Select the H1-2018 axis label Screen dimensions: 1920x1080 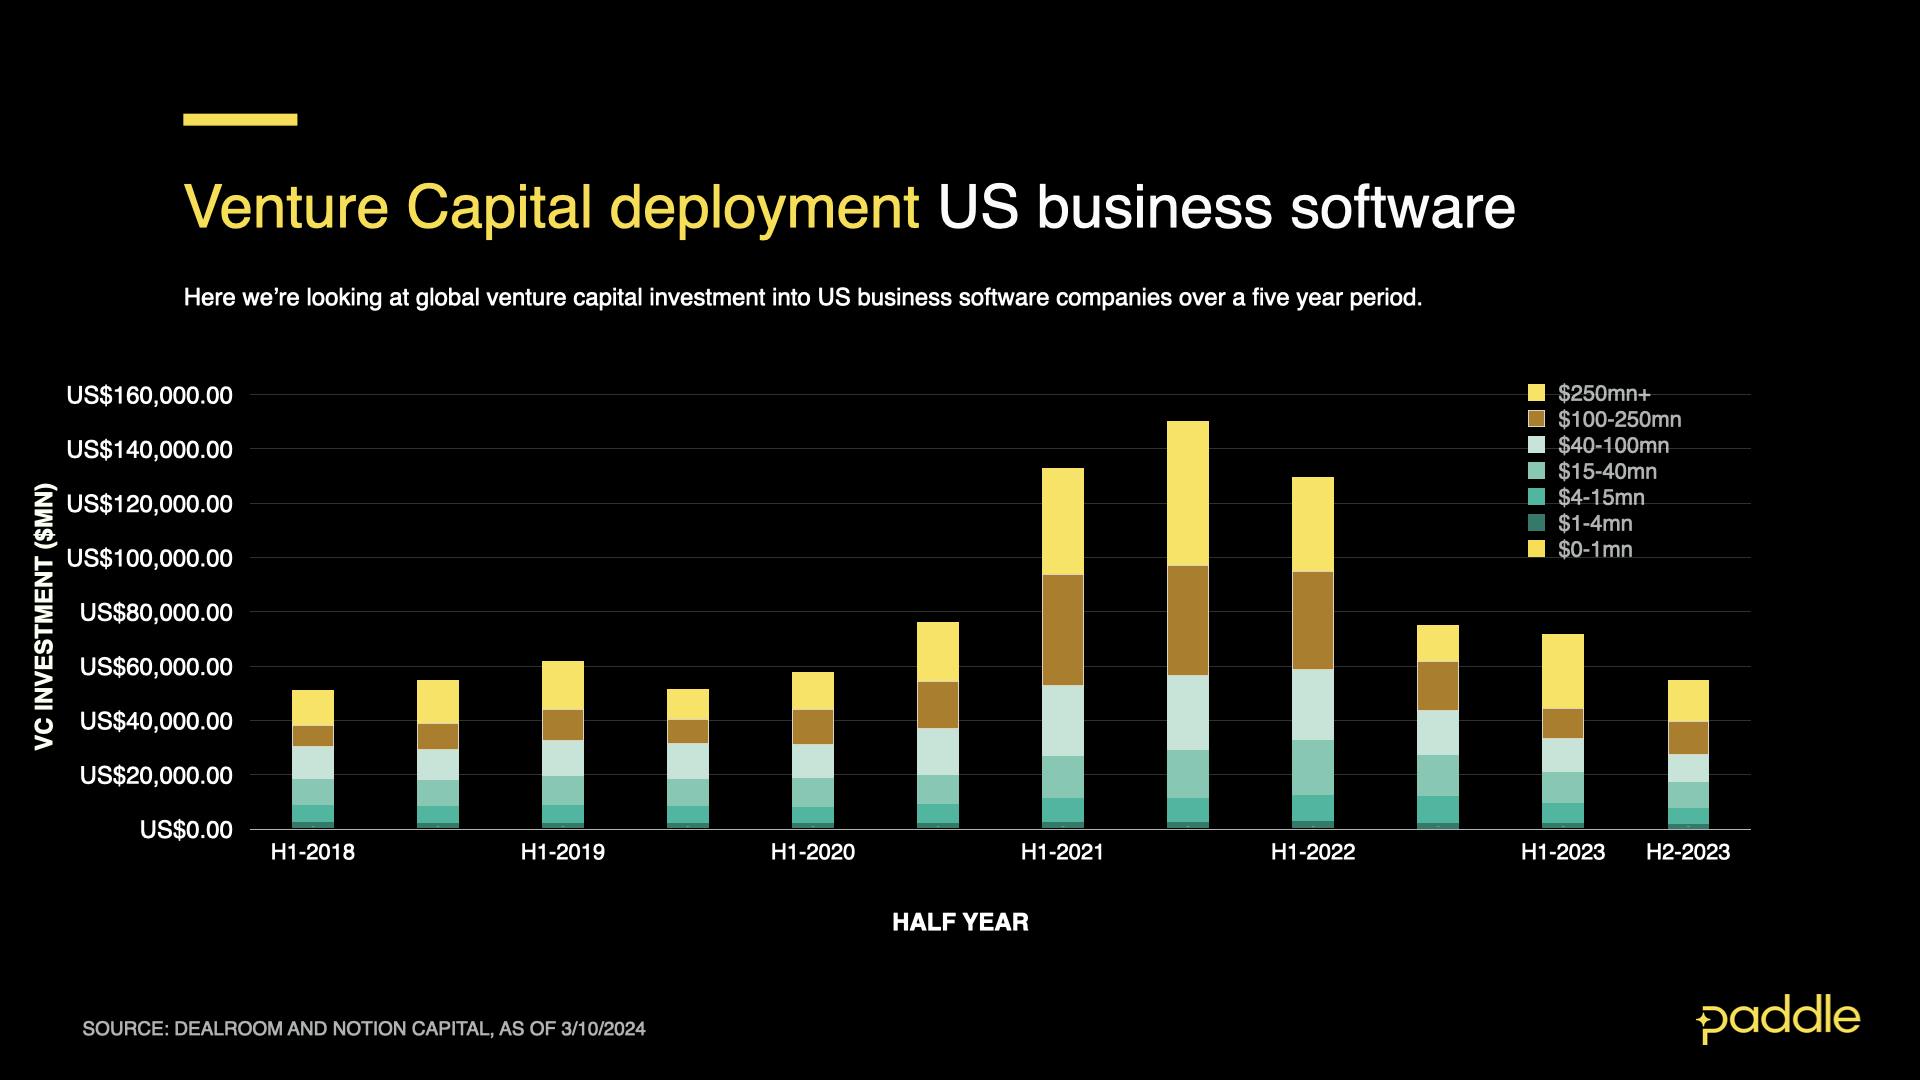[313, 852]
